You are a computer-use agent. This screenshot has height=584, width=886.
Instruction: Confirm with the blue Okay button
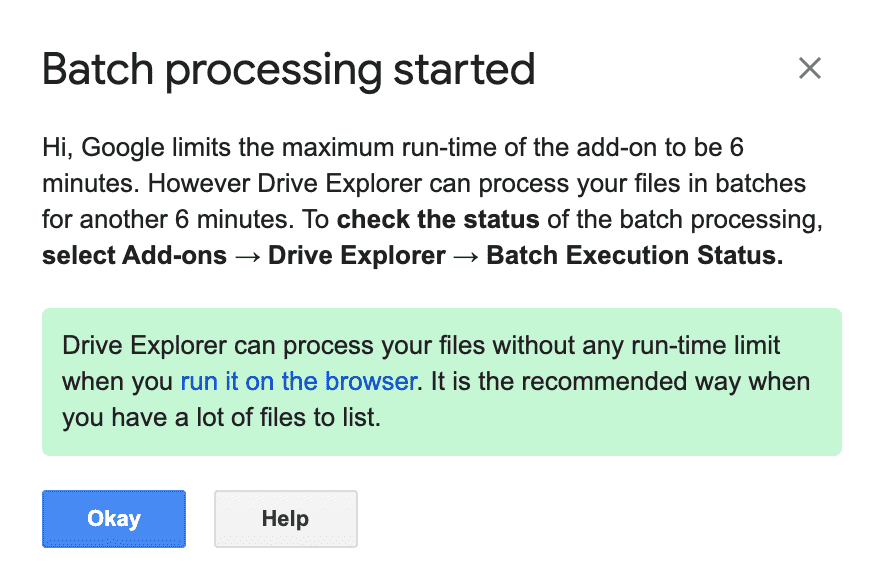tap(114, 518)
